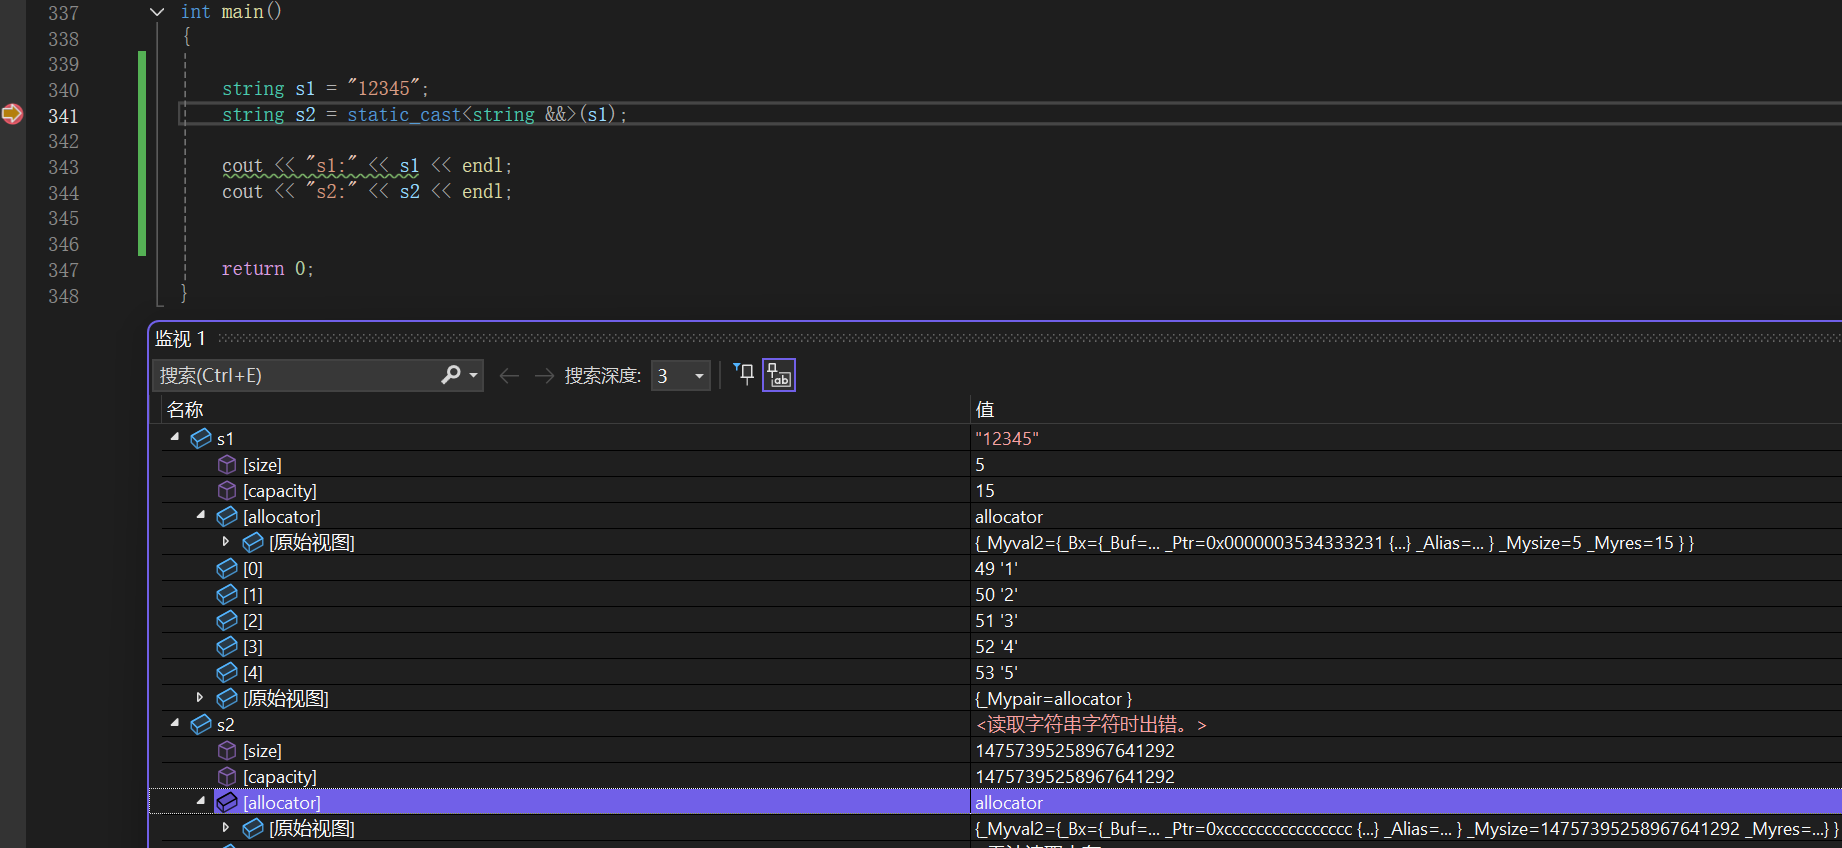
Task: Open the search depth combo box
Action: (681, 376)
